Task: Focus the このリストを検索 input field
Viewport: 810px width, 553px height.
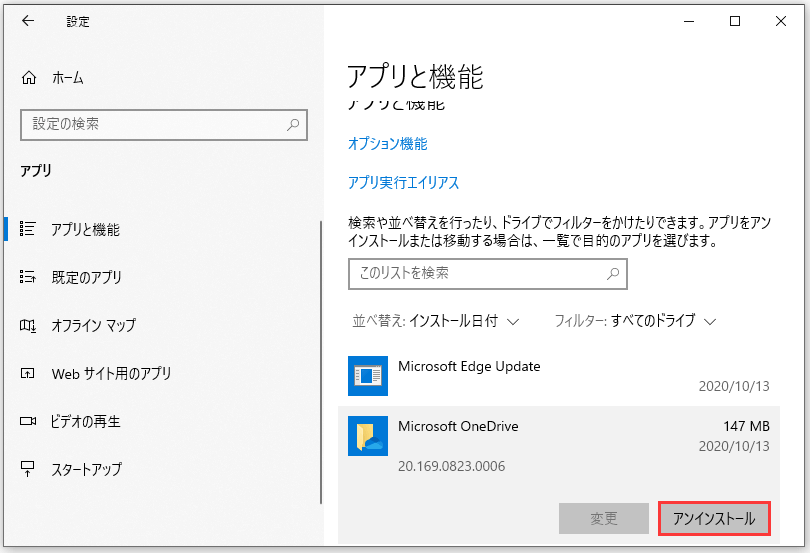Action: 488,273
